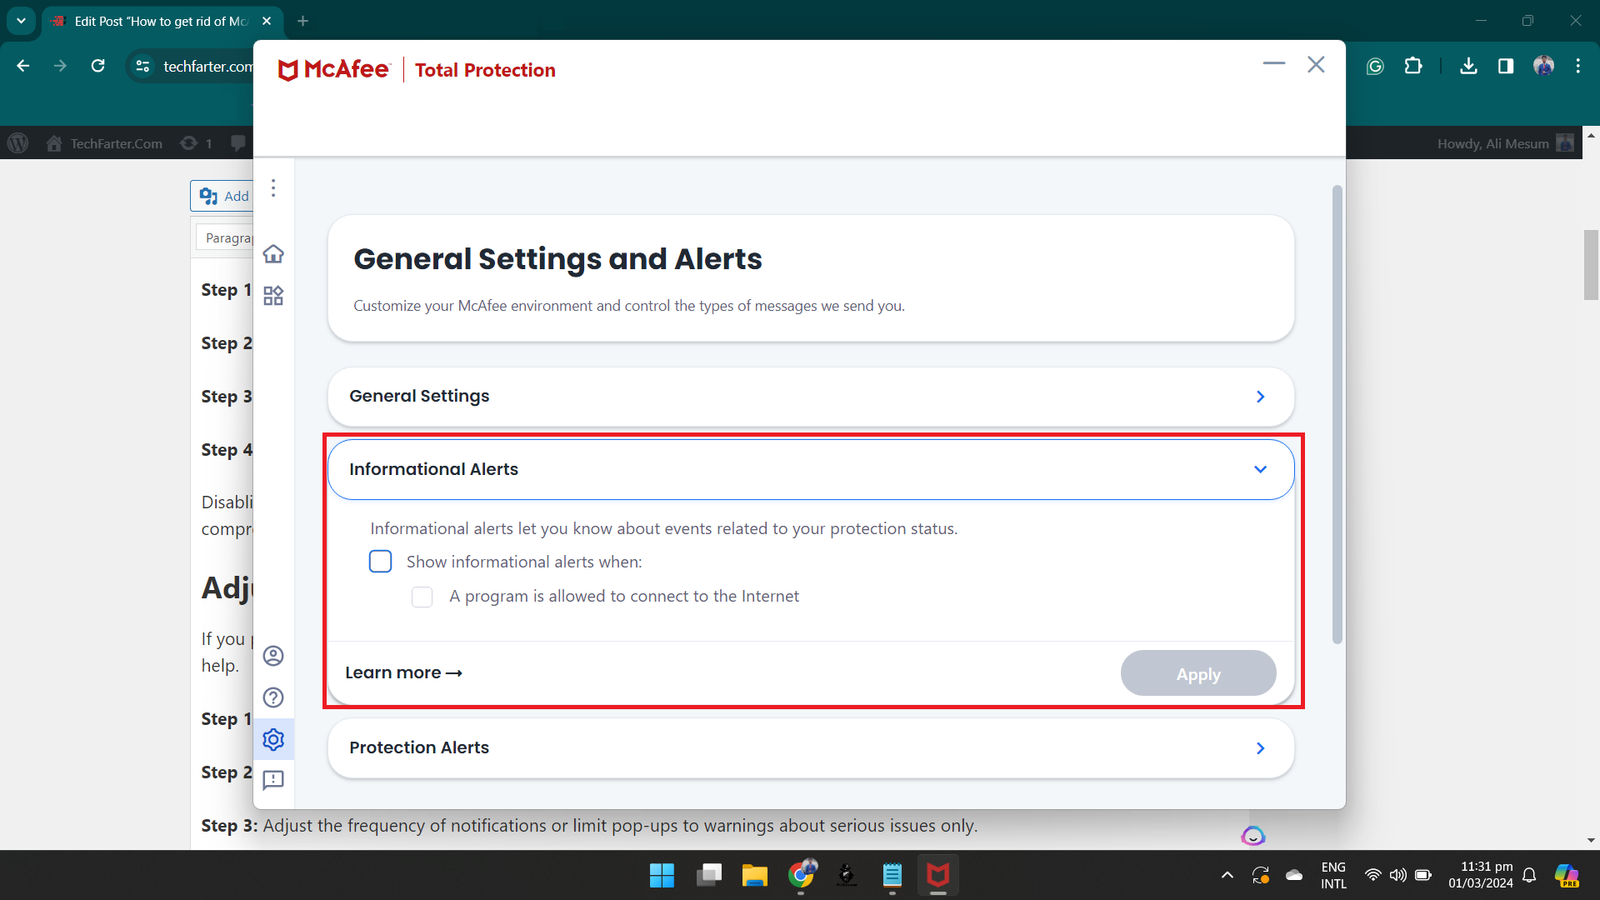Screen dimensions: 1600x900
Task: Switch to the Edit Post browser tab
Action: point(160,21)
